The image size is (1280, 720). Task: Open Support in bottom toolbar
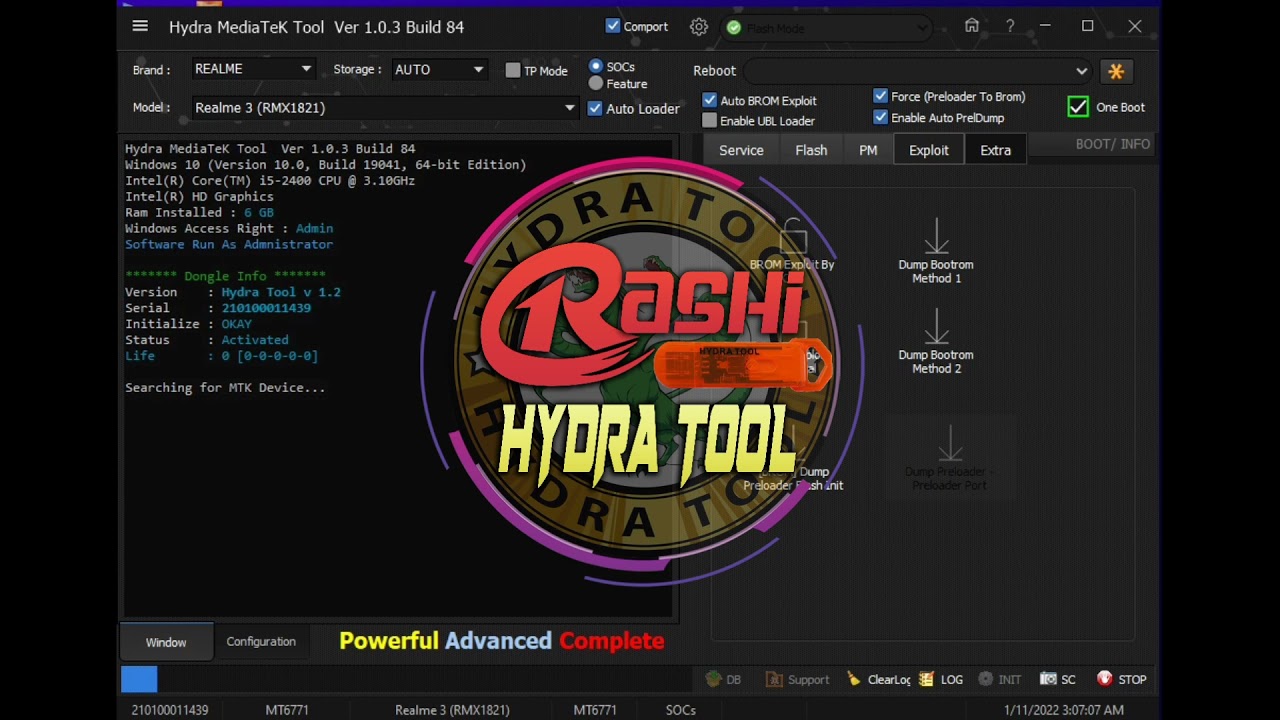[798, 679]
